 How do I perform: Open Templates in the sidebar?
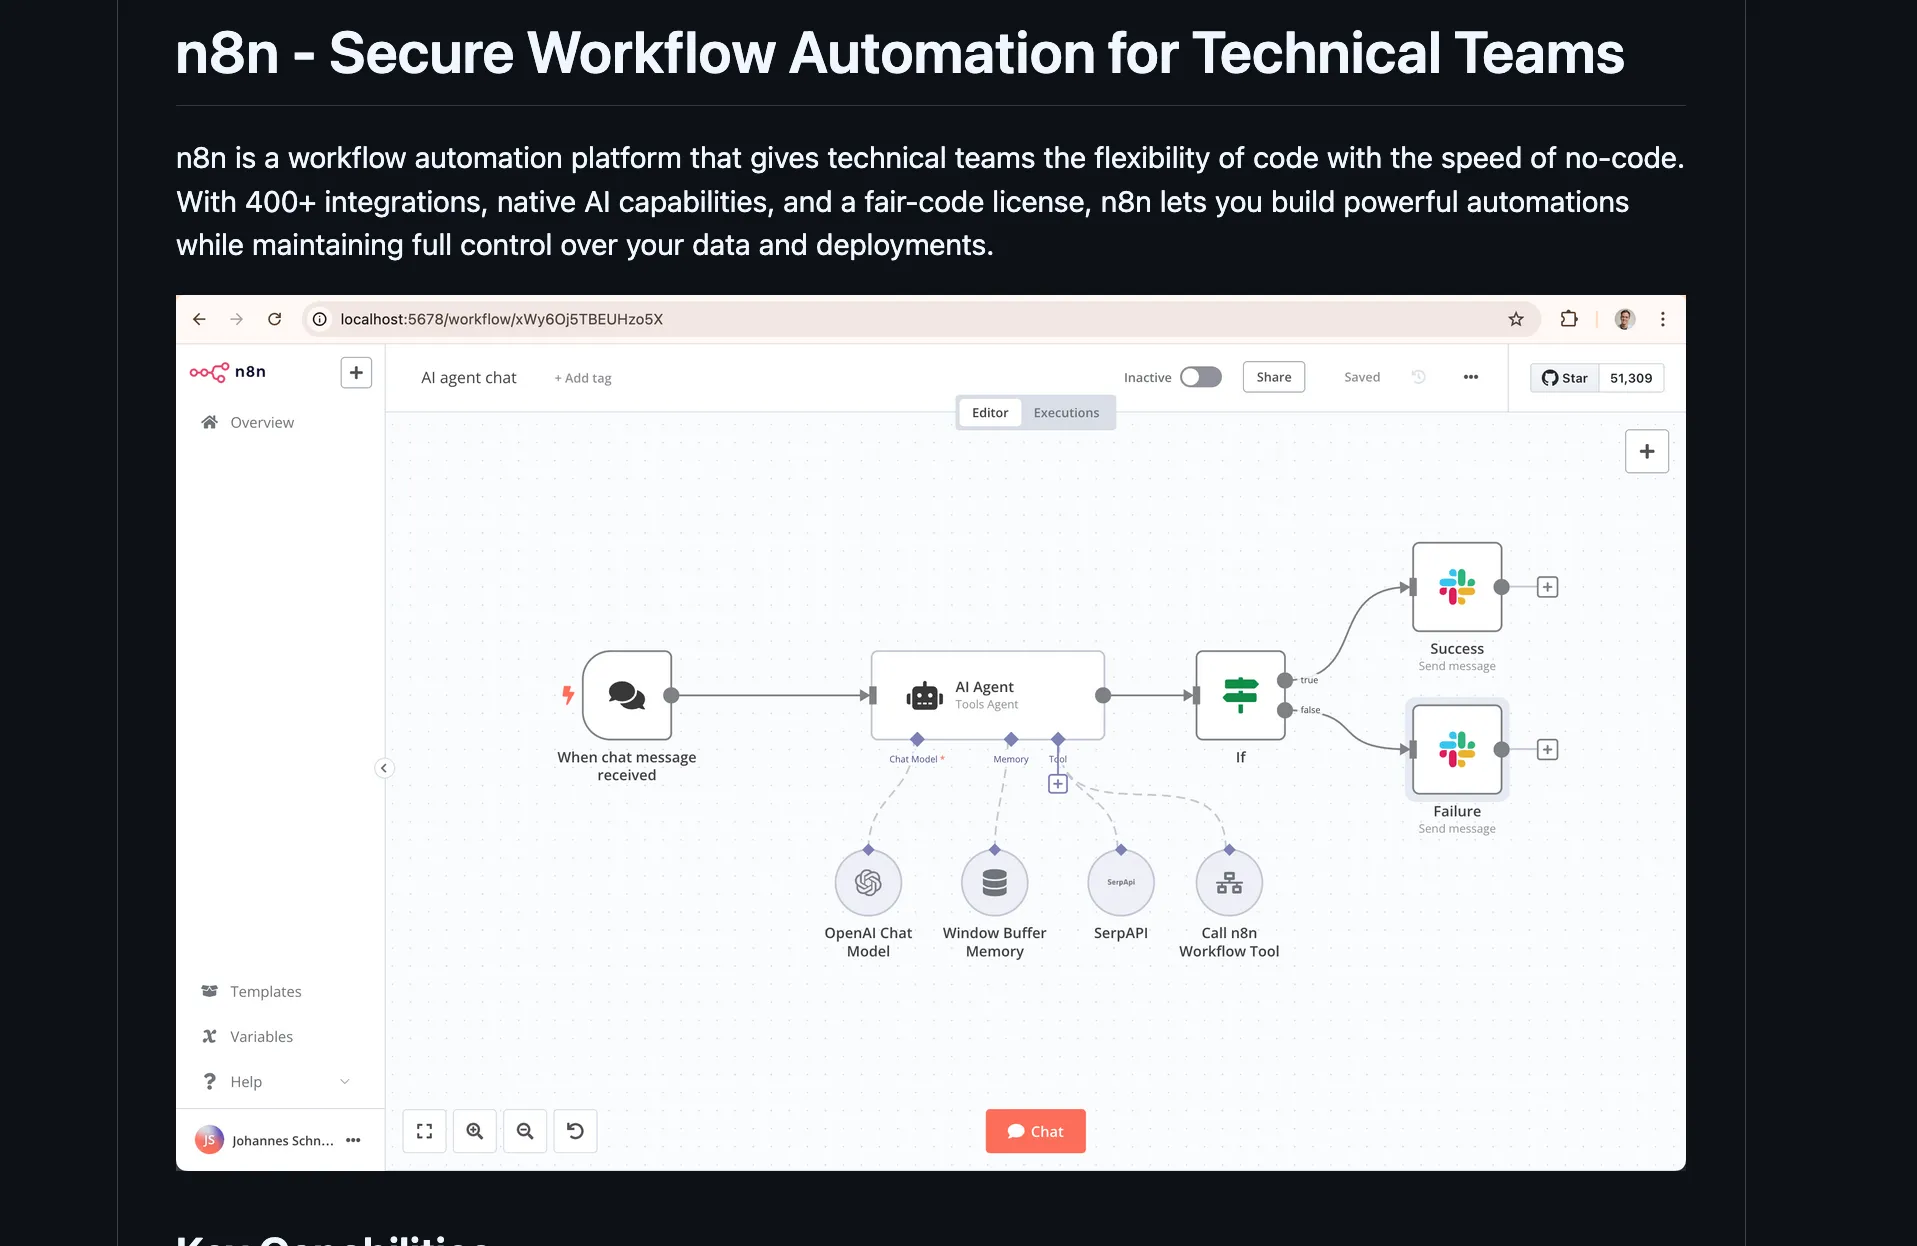pyautogui.click(x=251, y=991)
